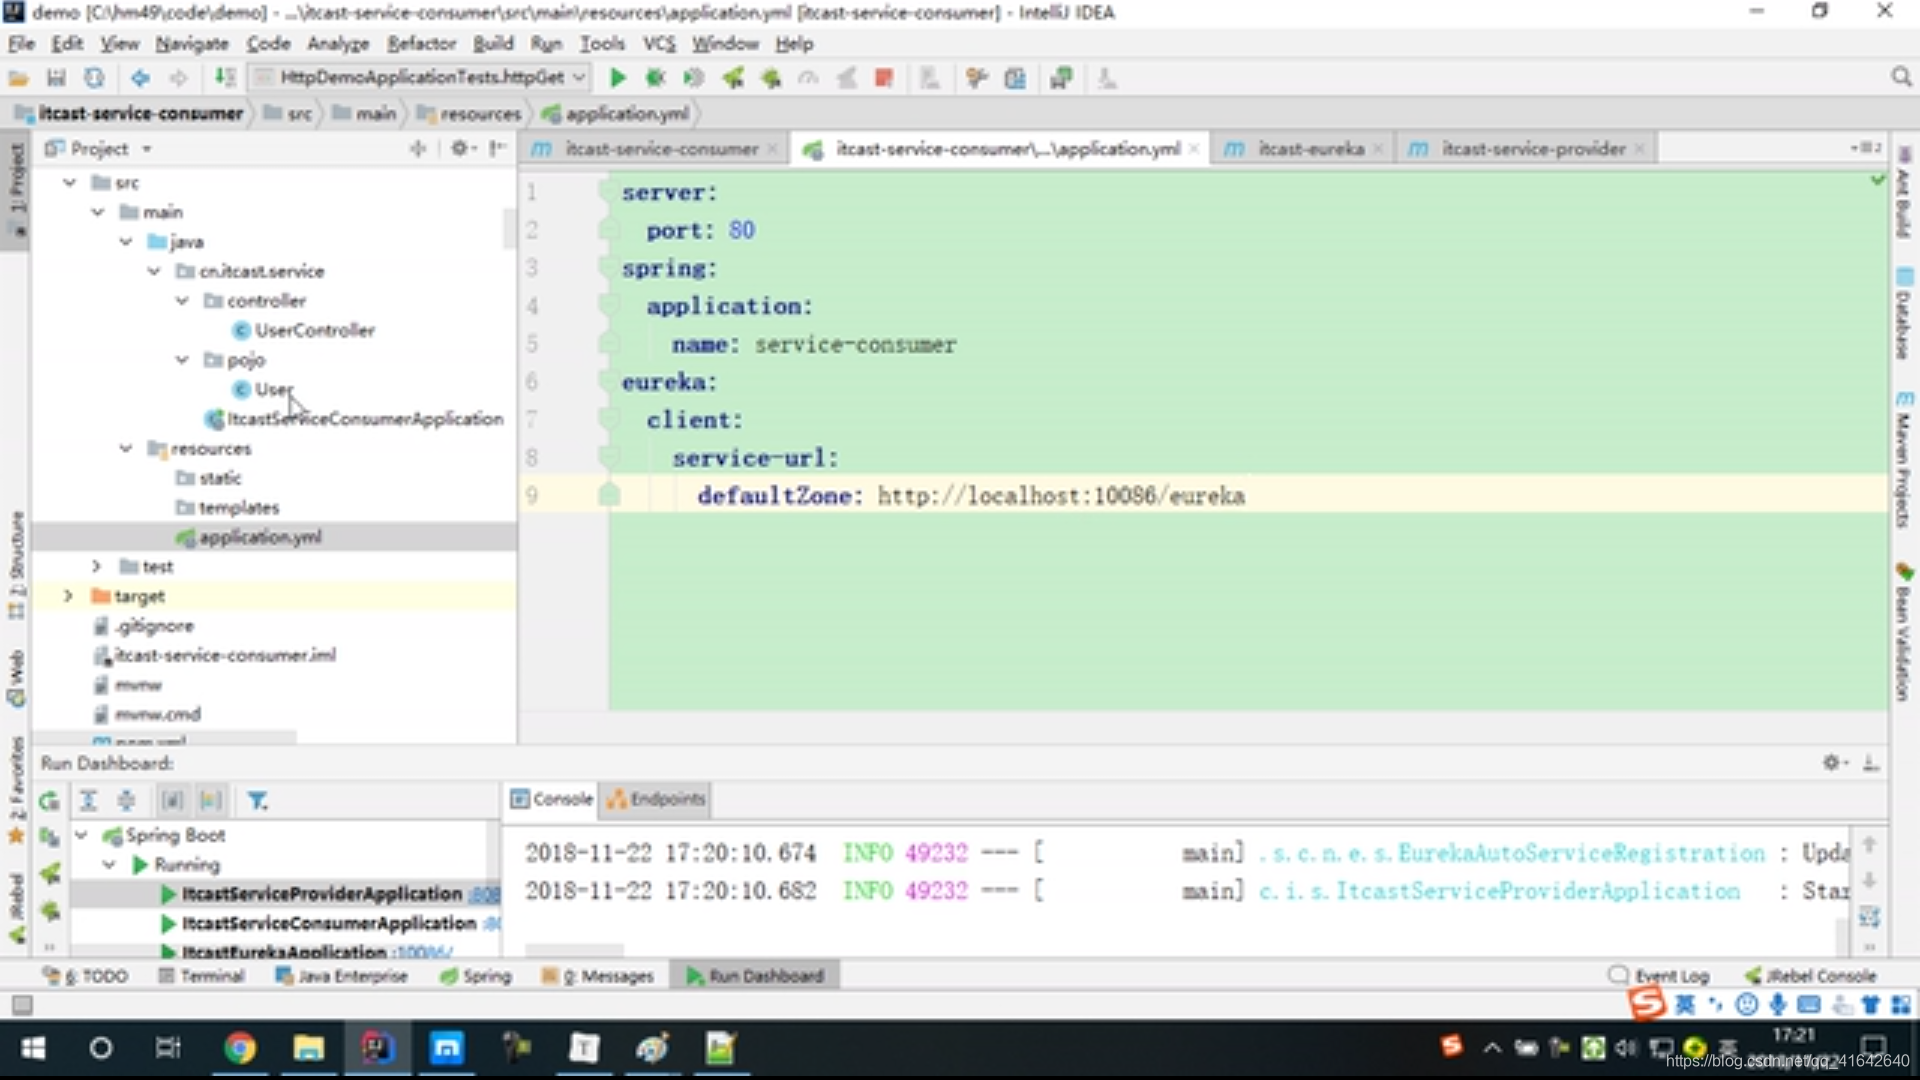Click the Windows Start button
Image resolution: width=1920 pixels, height=1080 pixels.
tap(33, 1048)
